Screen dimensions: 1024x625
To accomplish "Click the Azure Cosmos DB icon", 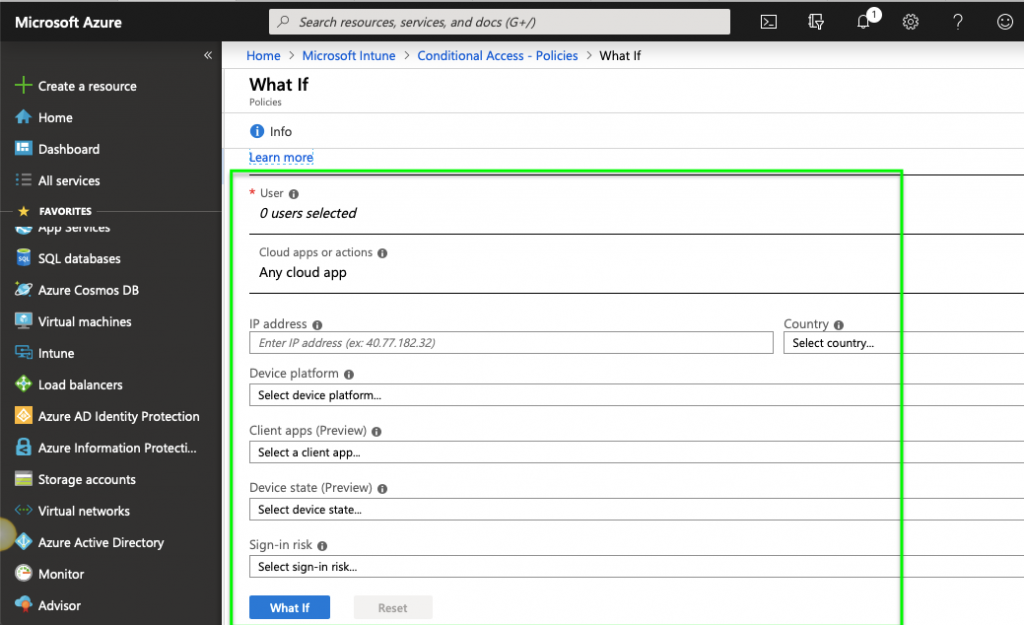I will (x=24, y=289).
